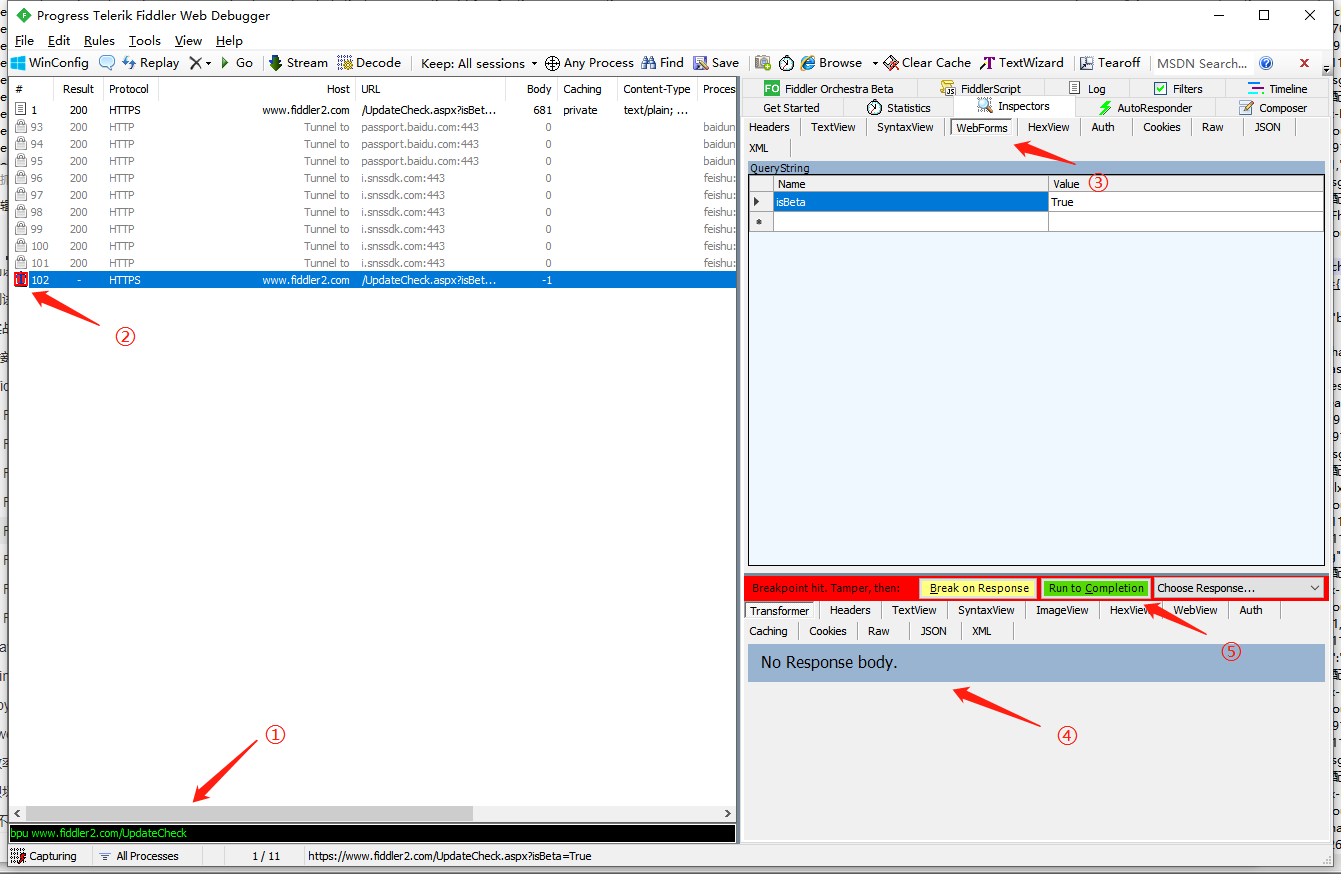The width and height of the screenshot is (1341, 874).
Task: Open the TextWizard tool
Action: (x=1022, y=62)
